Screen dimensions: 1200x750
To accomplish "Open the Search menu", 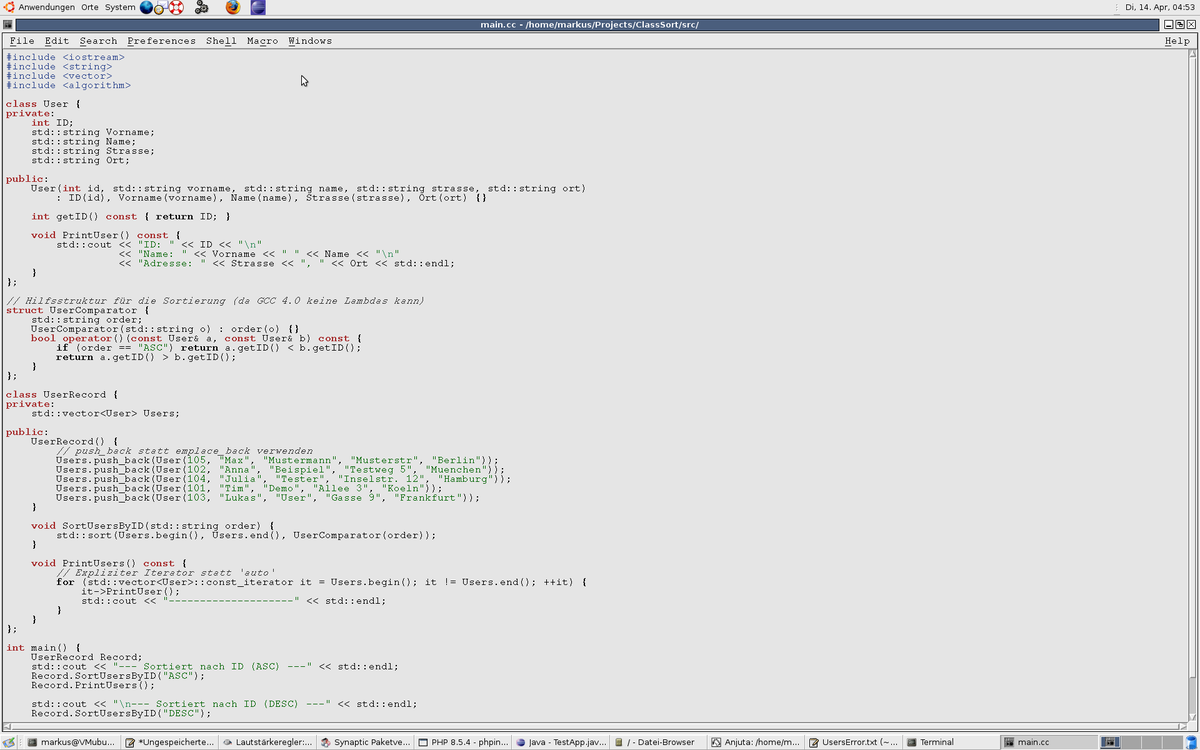I will pyautogui.click(x=98, y=41).
